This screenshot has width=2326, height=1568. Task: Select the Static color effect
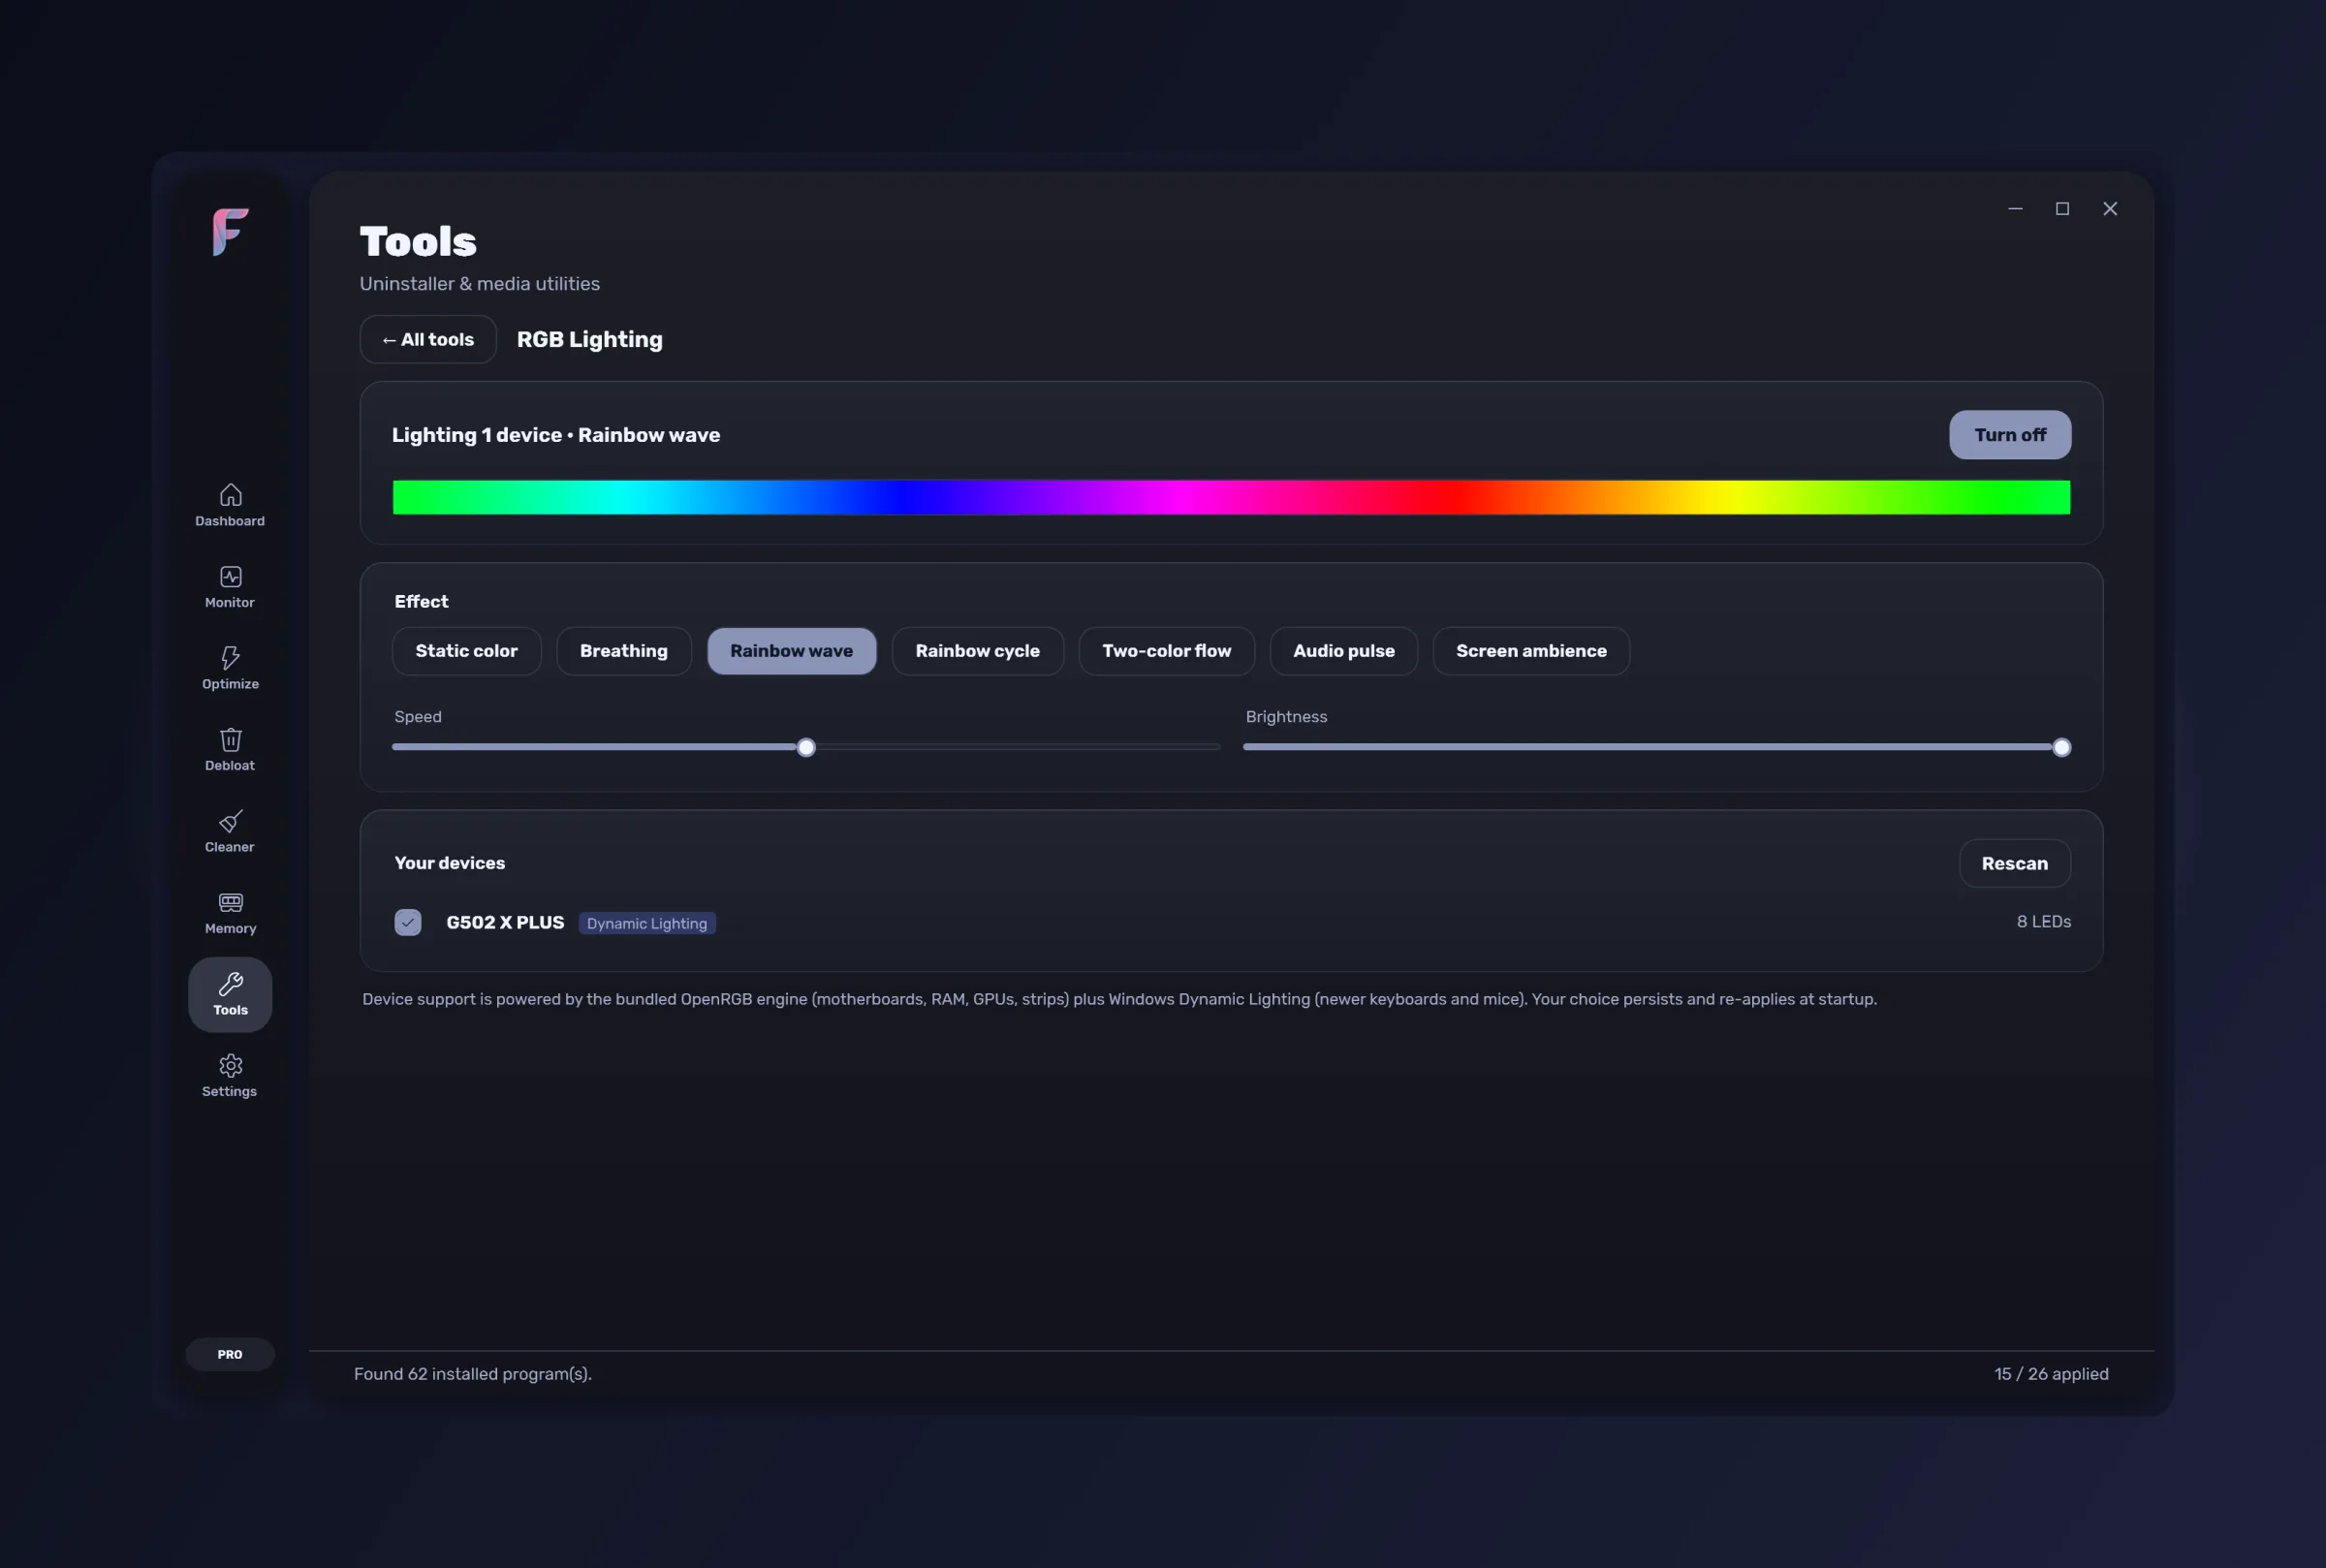467,651
